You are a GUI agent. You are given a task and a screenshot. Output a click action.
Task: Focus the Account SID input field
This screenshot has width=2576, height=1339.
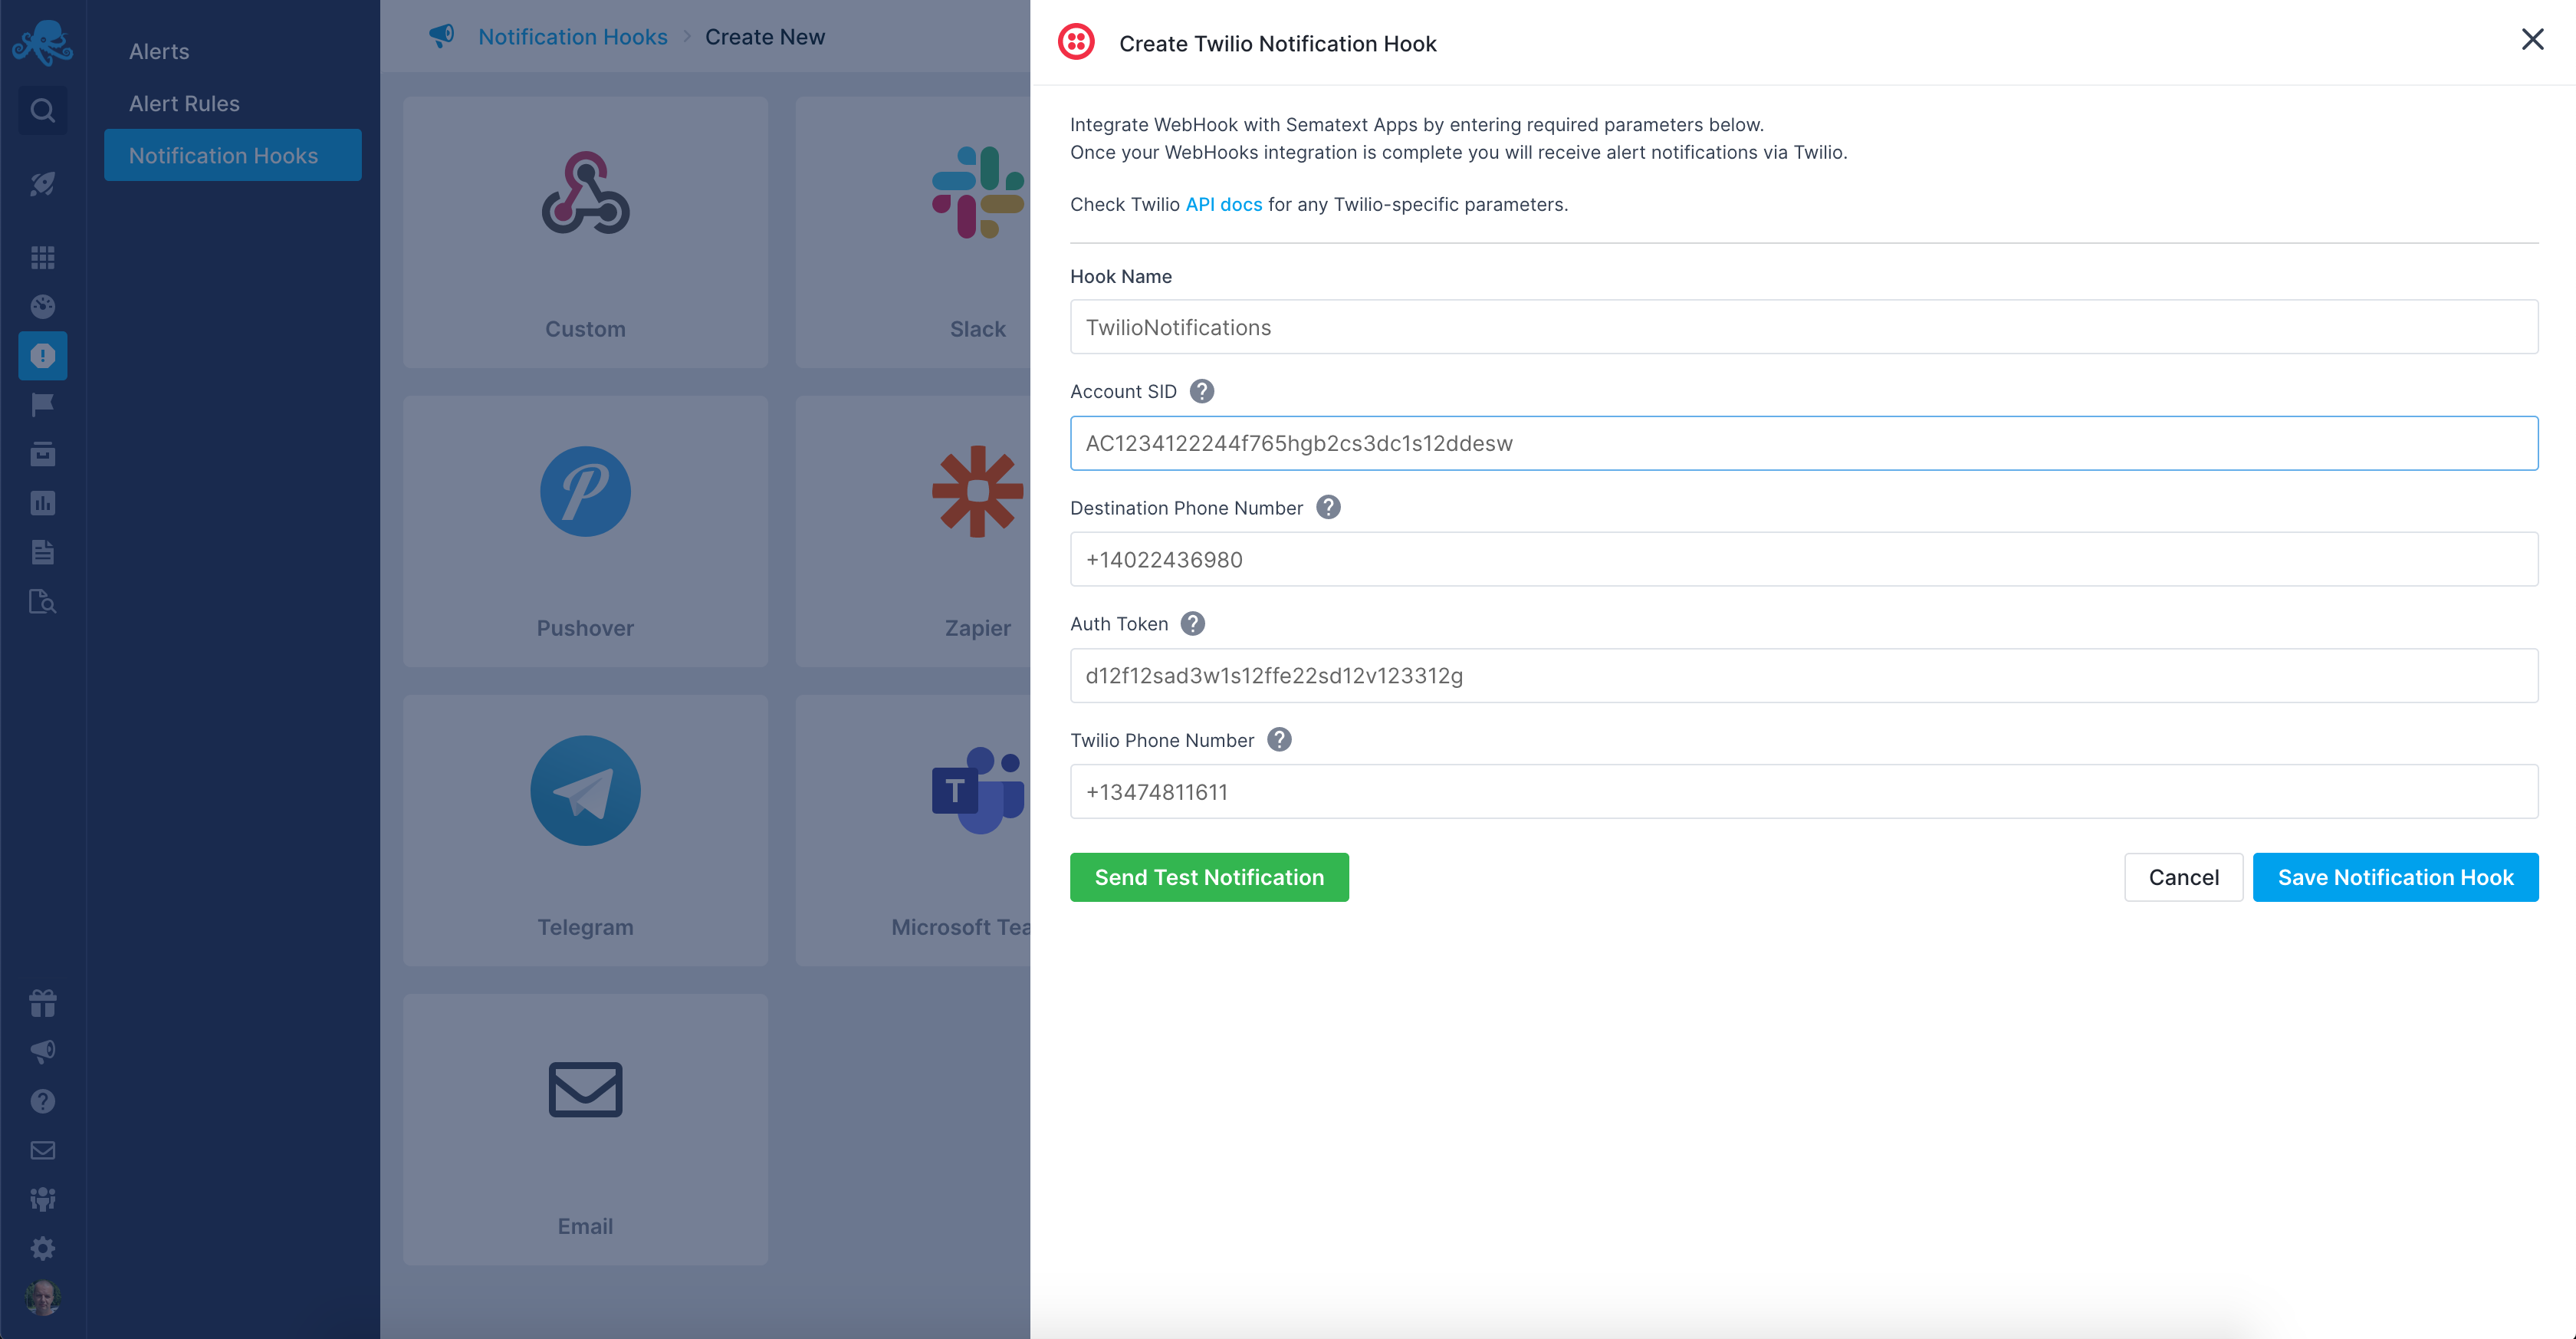tap(1803, 443)
